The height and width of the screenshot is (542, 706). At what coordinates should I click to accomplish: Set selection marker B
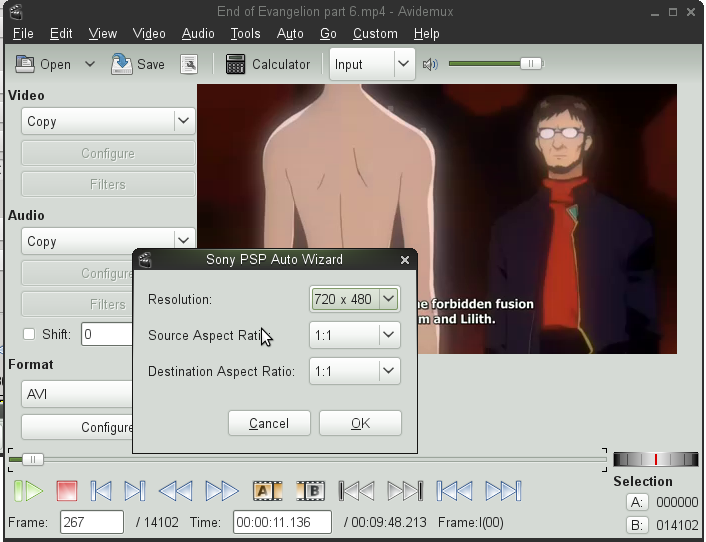311,491
